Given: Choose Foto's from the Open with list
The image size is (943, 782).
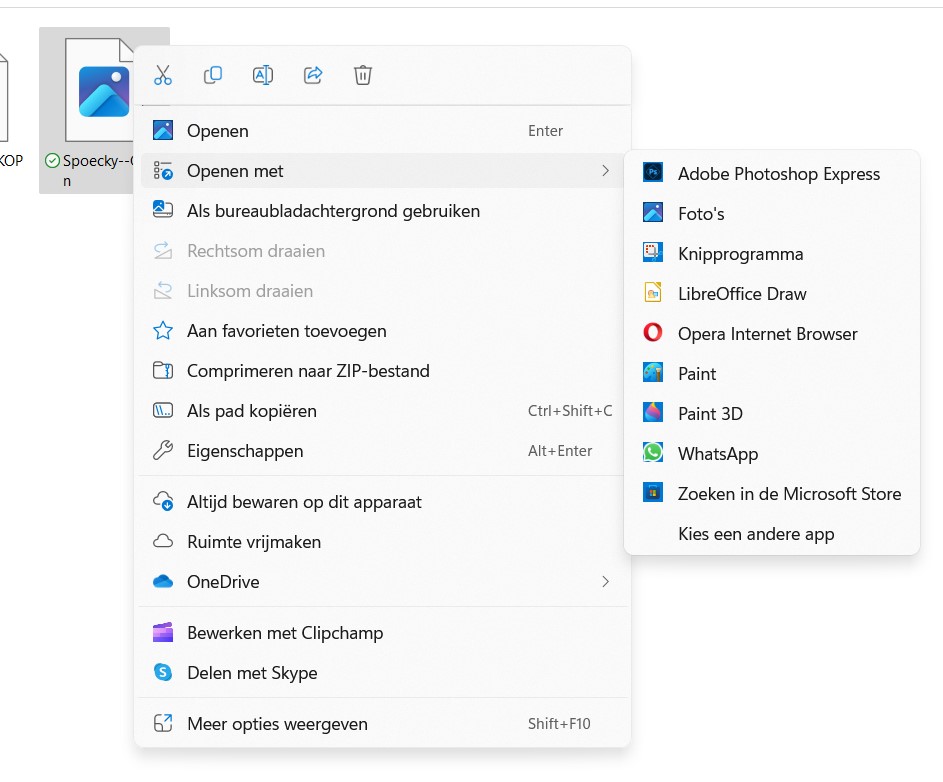Looking at the screenshot, I should click(x=700, y=214).
